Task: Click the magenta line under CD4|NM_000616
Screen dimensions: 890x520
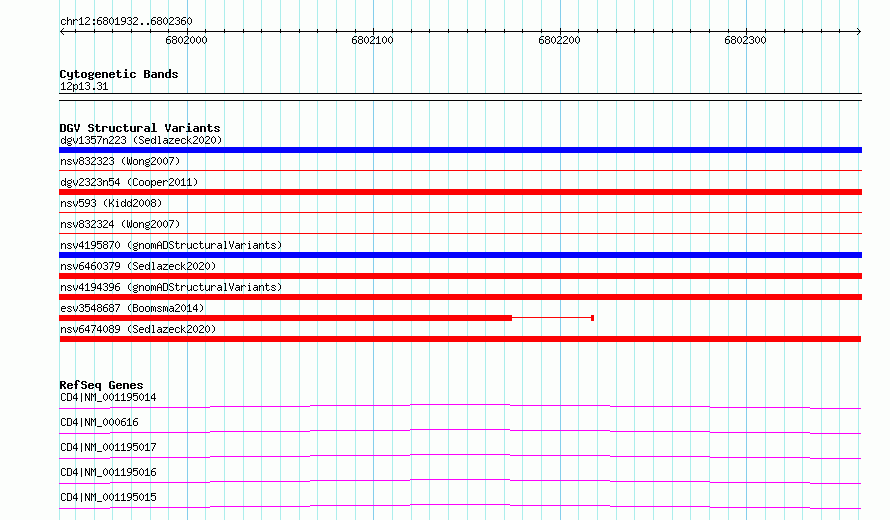Action: pos(460,431)
